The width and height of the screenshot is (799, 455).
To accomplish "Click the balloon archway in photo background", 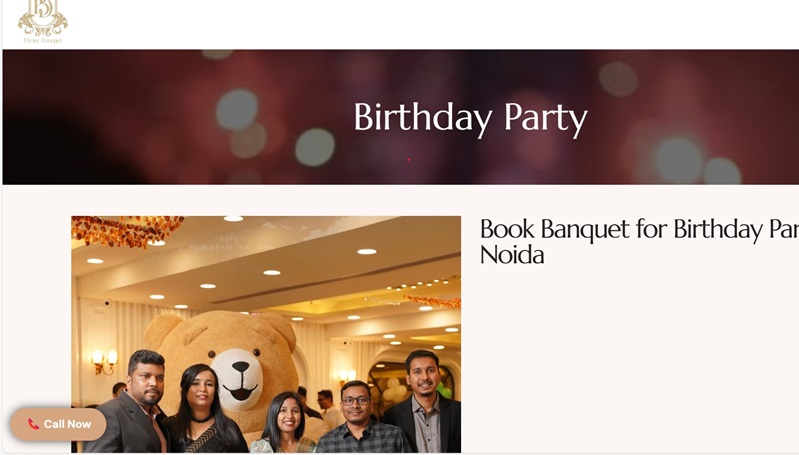I will 395,382.
